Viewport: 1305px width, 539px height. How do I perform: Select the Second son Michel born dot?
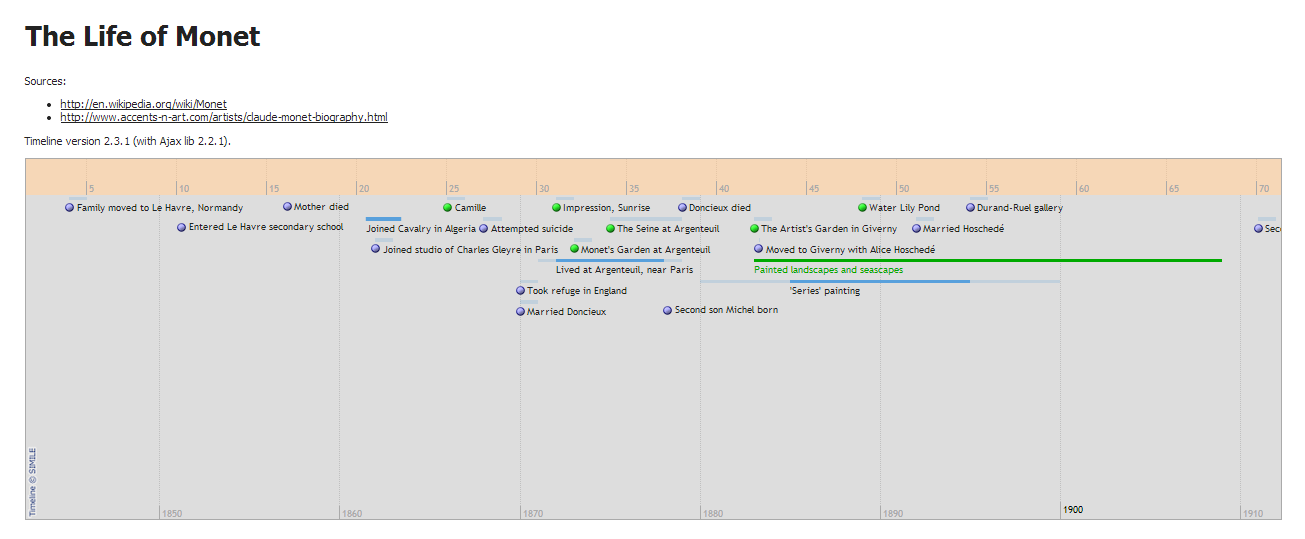668,311
